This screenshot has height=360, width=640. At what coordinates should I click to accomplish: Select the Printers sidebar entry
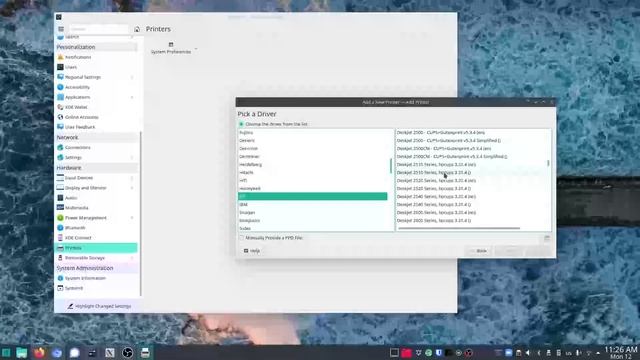(x=96, y=248)
